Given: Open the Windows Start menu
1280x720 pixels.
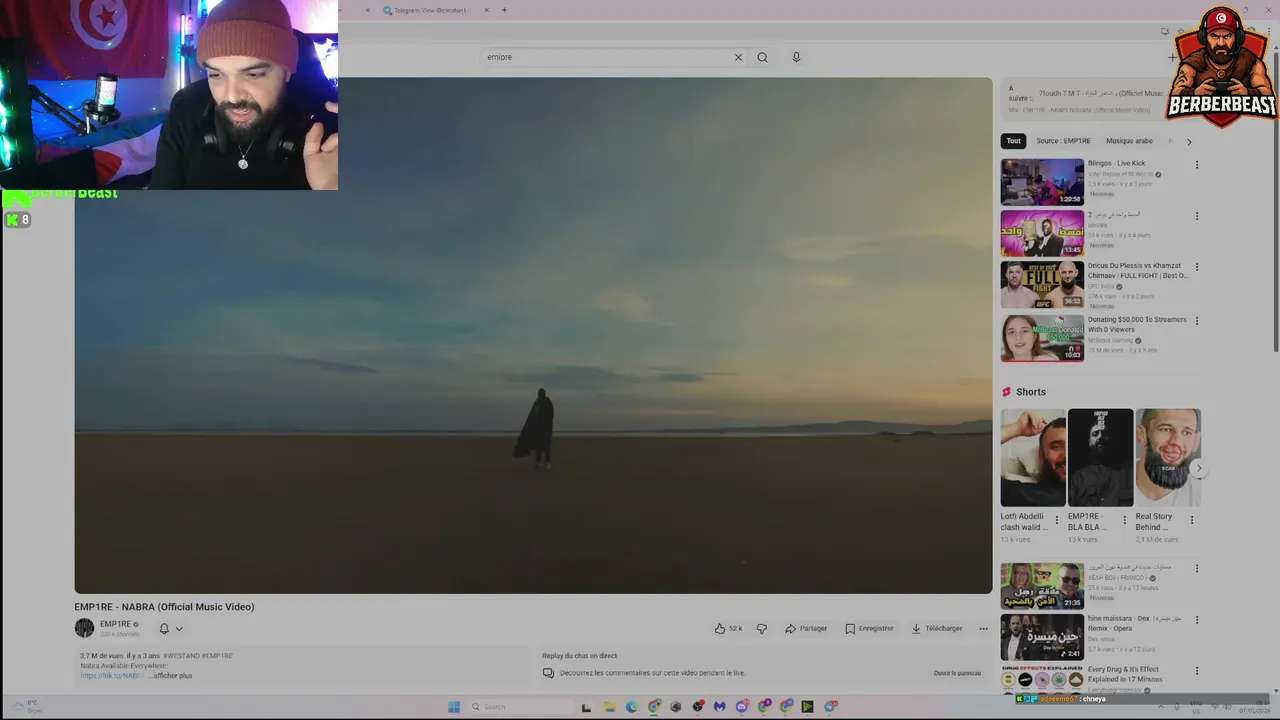Looking at the screenshot, I should click(x=453, y=707).
